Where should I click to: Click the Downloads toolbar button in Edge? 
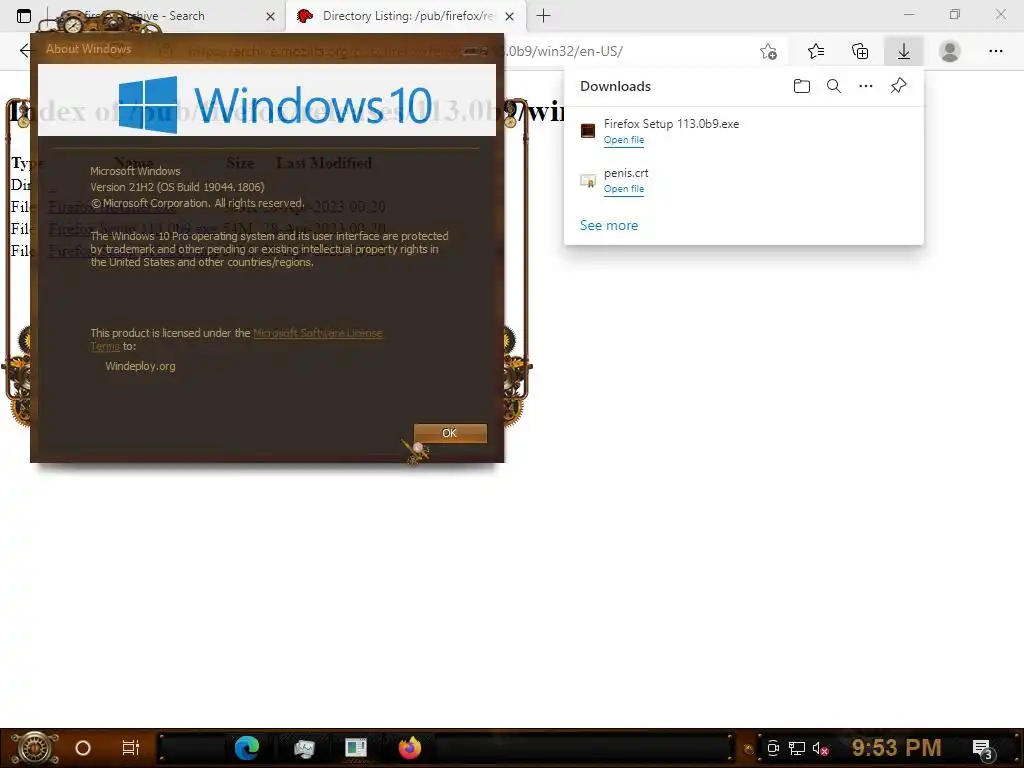point(903,51)
